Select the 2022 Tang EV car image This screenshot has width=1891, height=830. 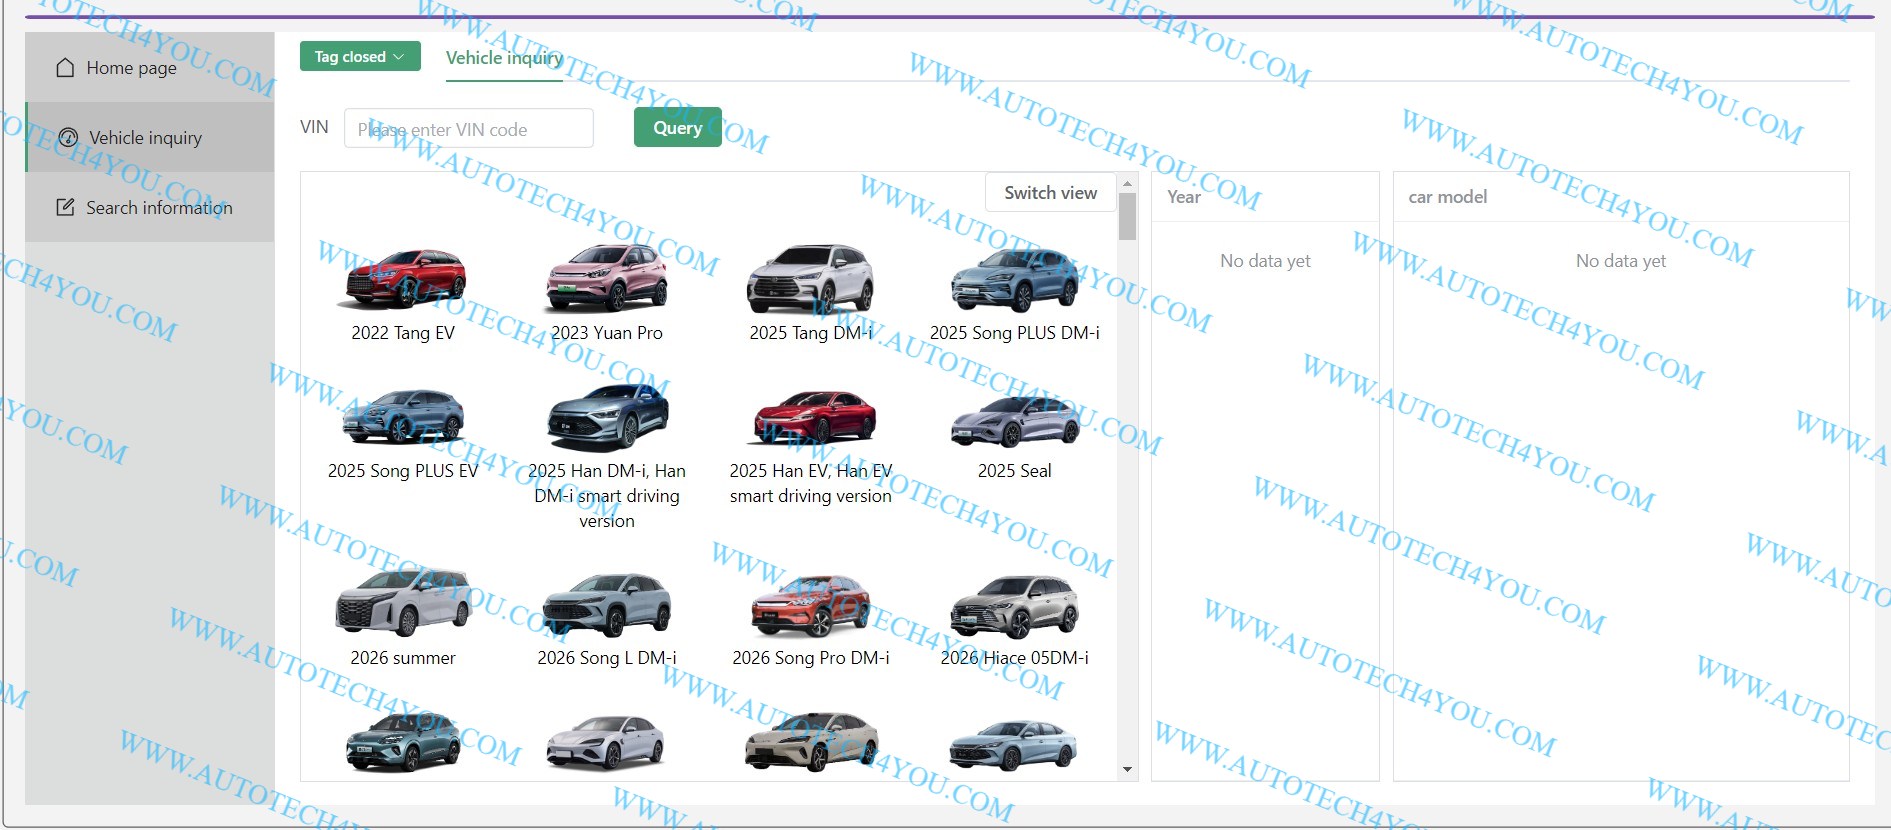403,278
